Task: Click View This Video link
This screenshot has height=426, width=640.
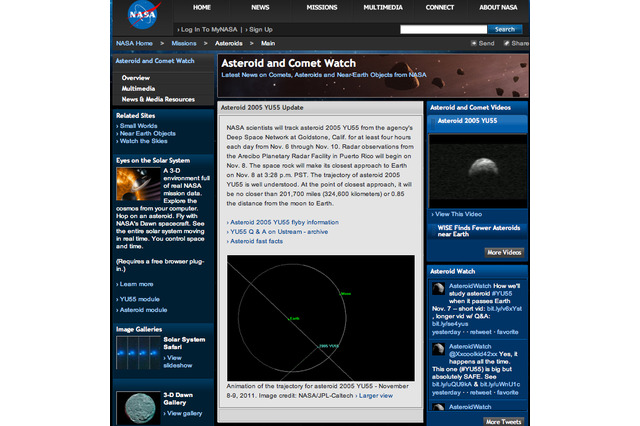Action: [458, 214]
